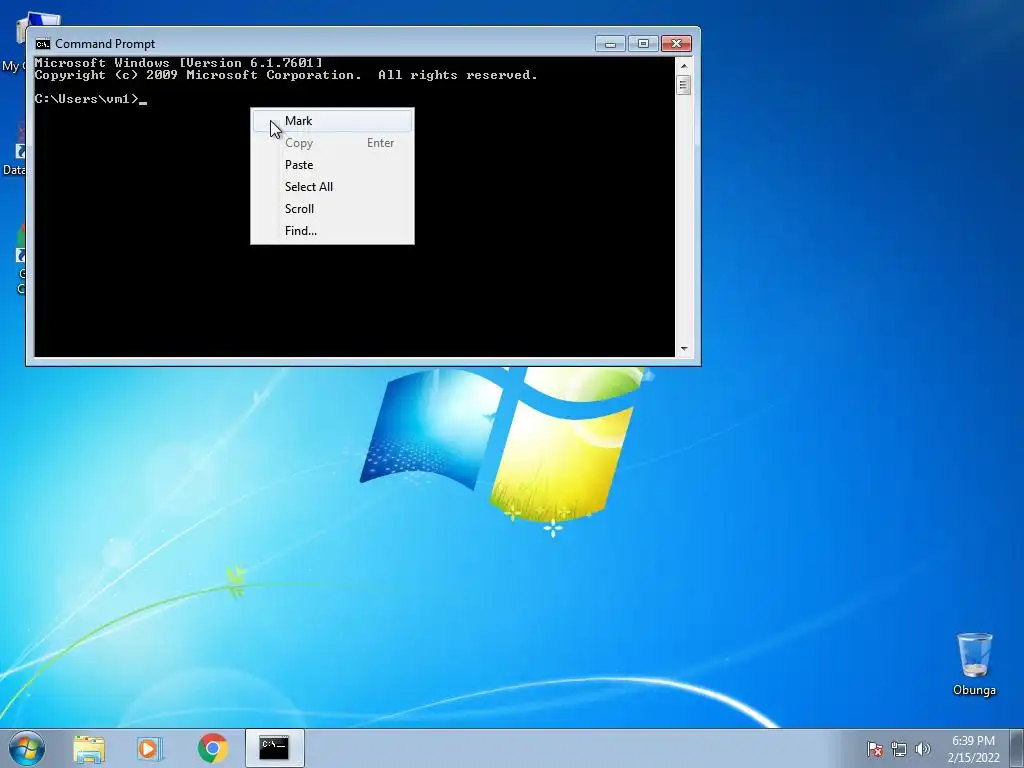Launch Windows Media Player from the taskbar
Screen dimensions: 1024x768
tap(150, 748)
